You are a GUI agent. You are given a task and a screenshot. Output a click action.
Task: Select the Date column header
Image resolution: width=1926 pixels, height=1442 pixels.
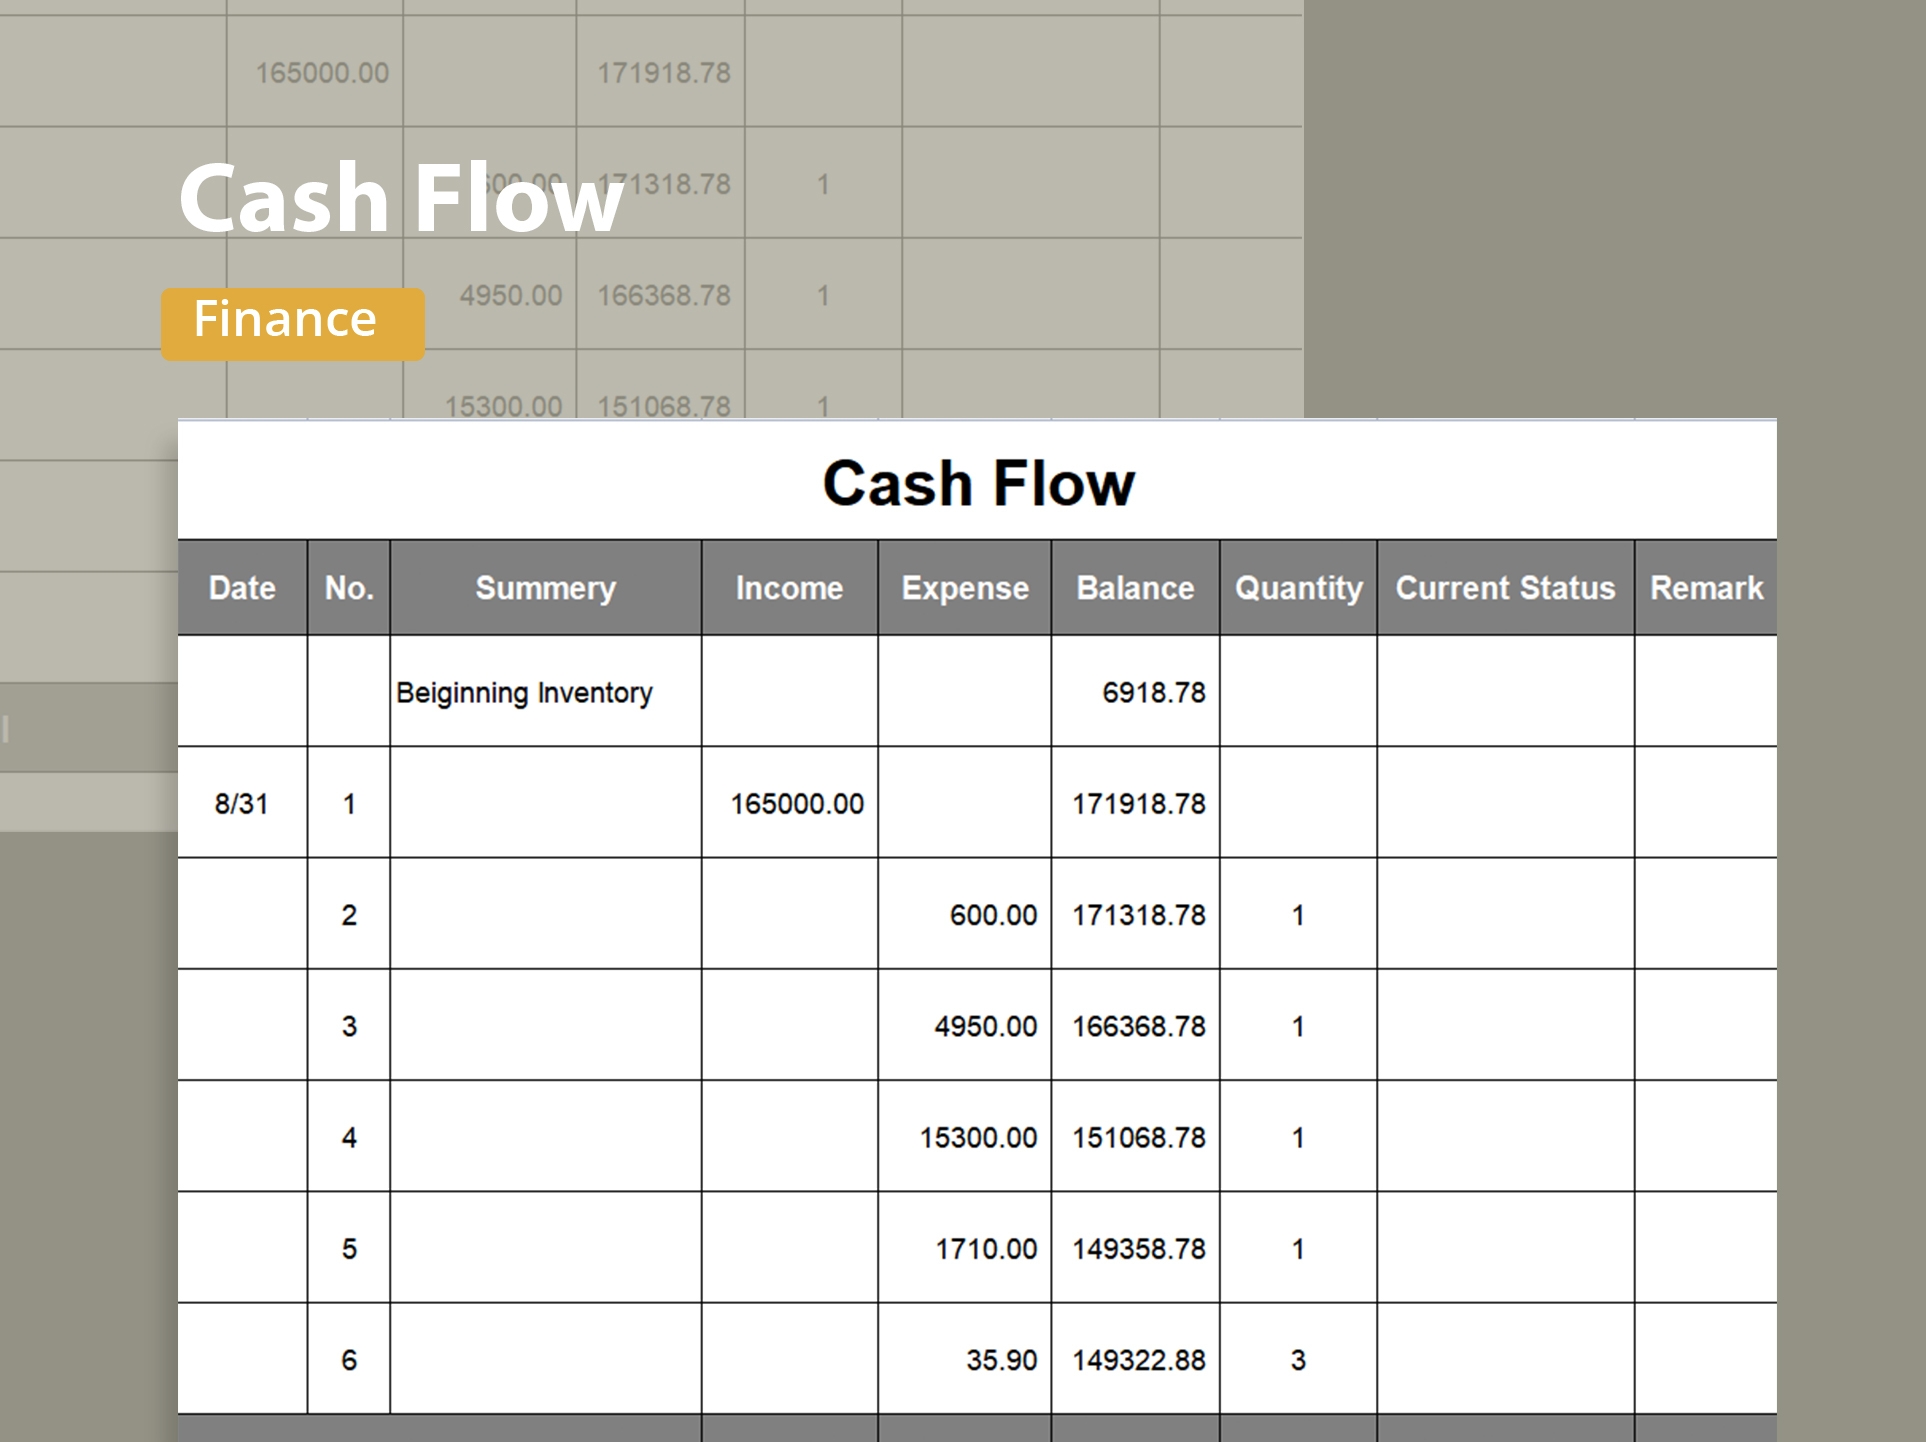242,588
